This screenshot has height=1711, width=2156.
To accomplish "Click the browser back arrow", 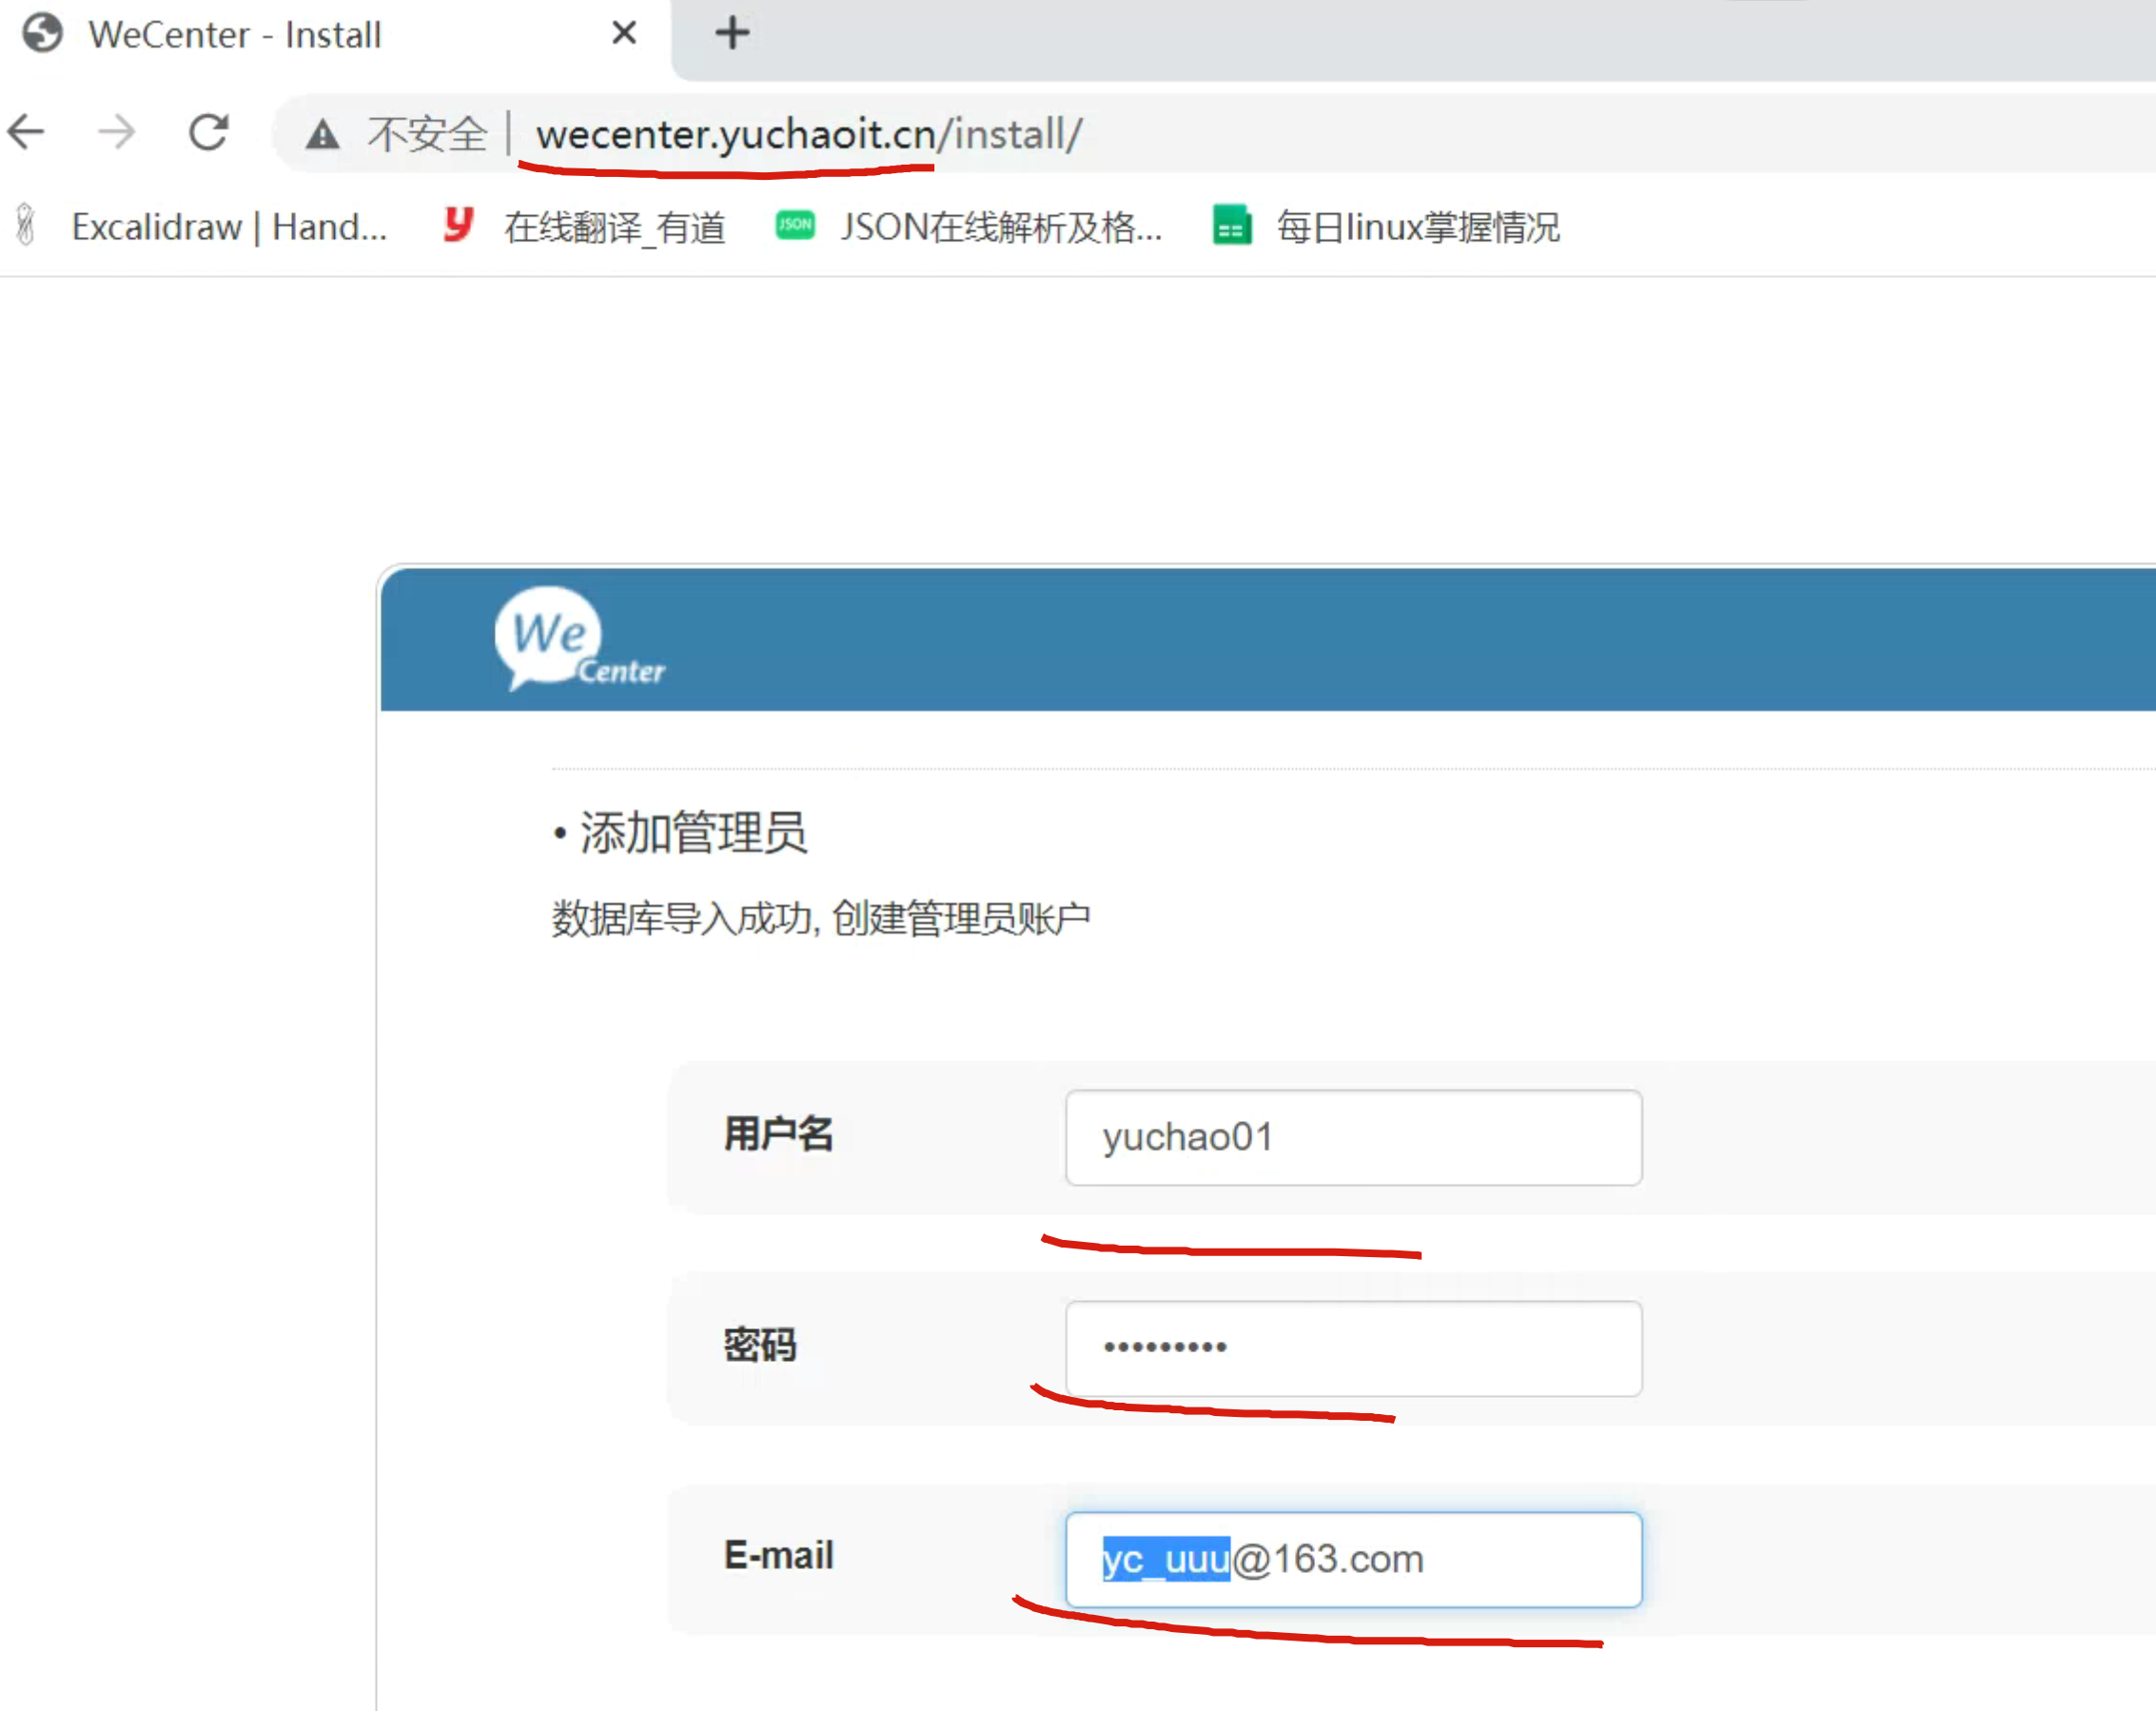I will (27, 132).
